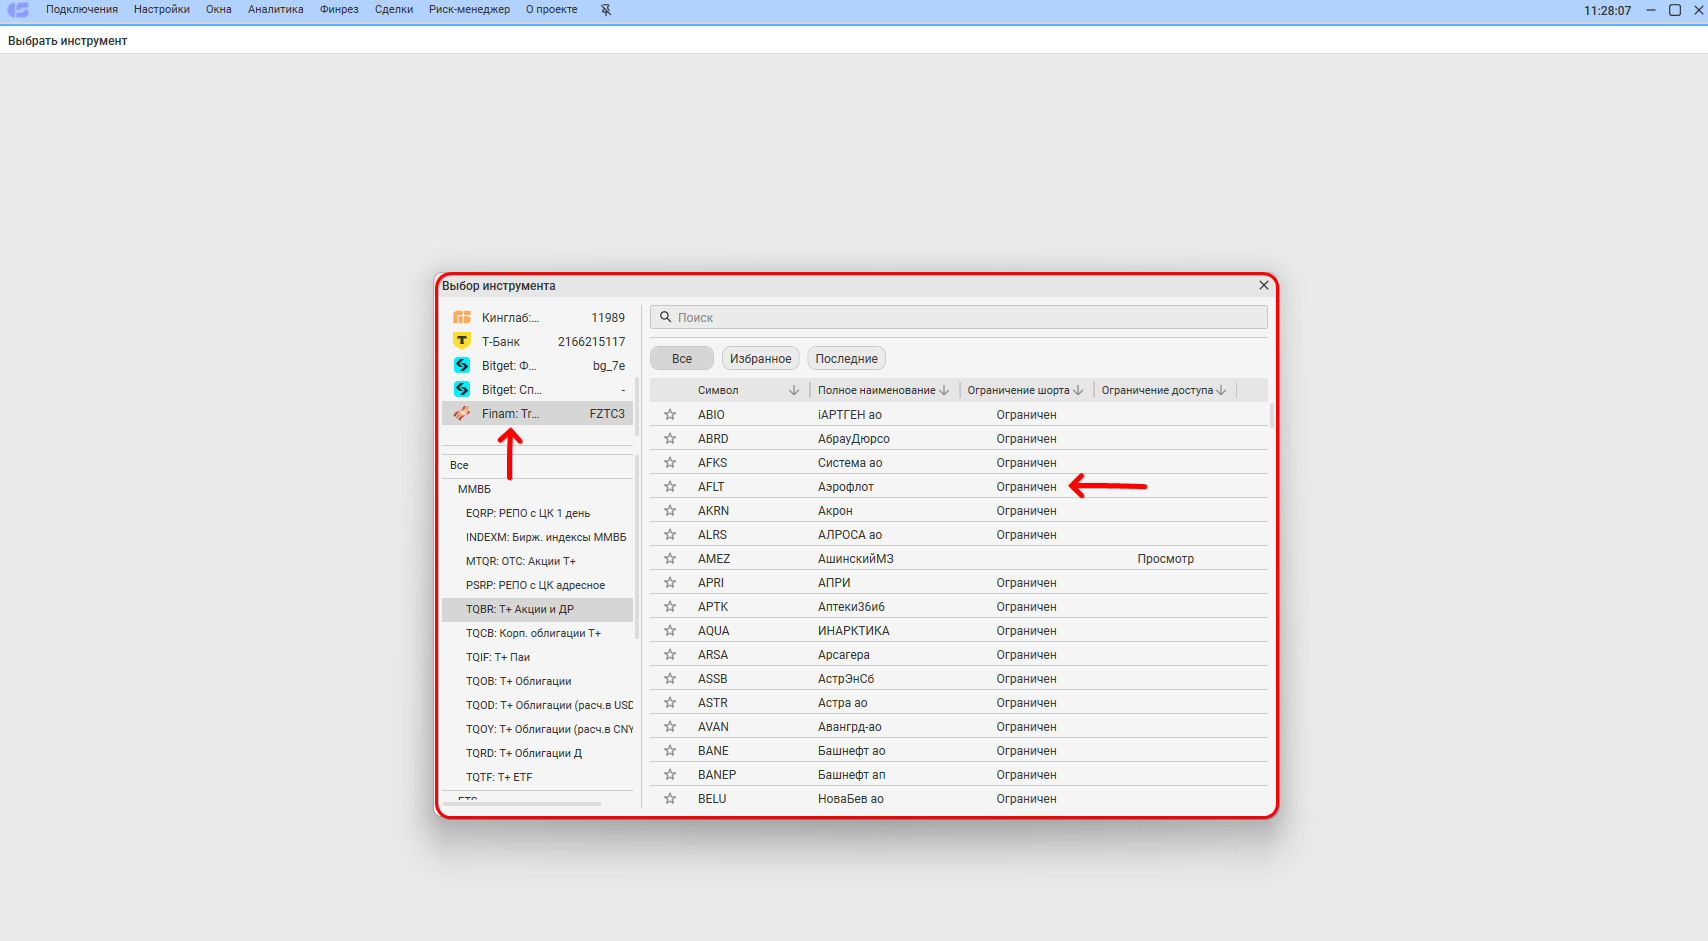Toggle favorite star for ABIO

[x=670, y=415]
